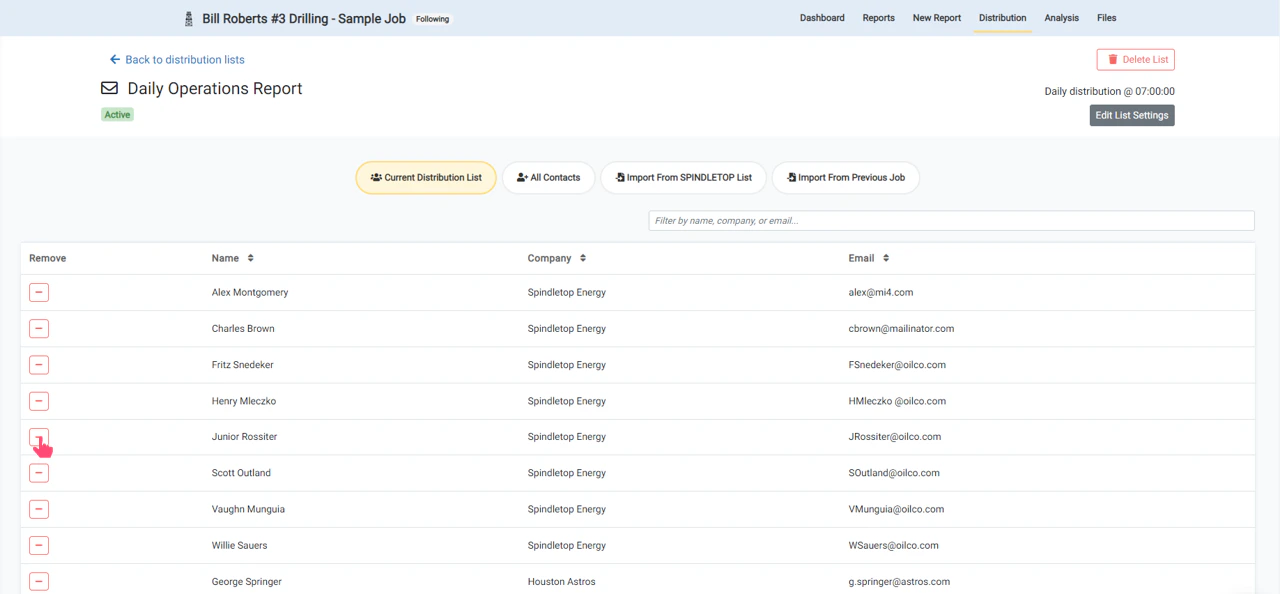Click the filter by name, company, or email field

coord(950,220)
